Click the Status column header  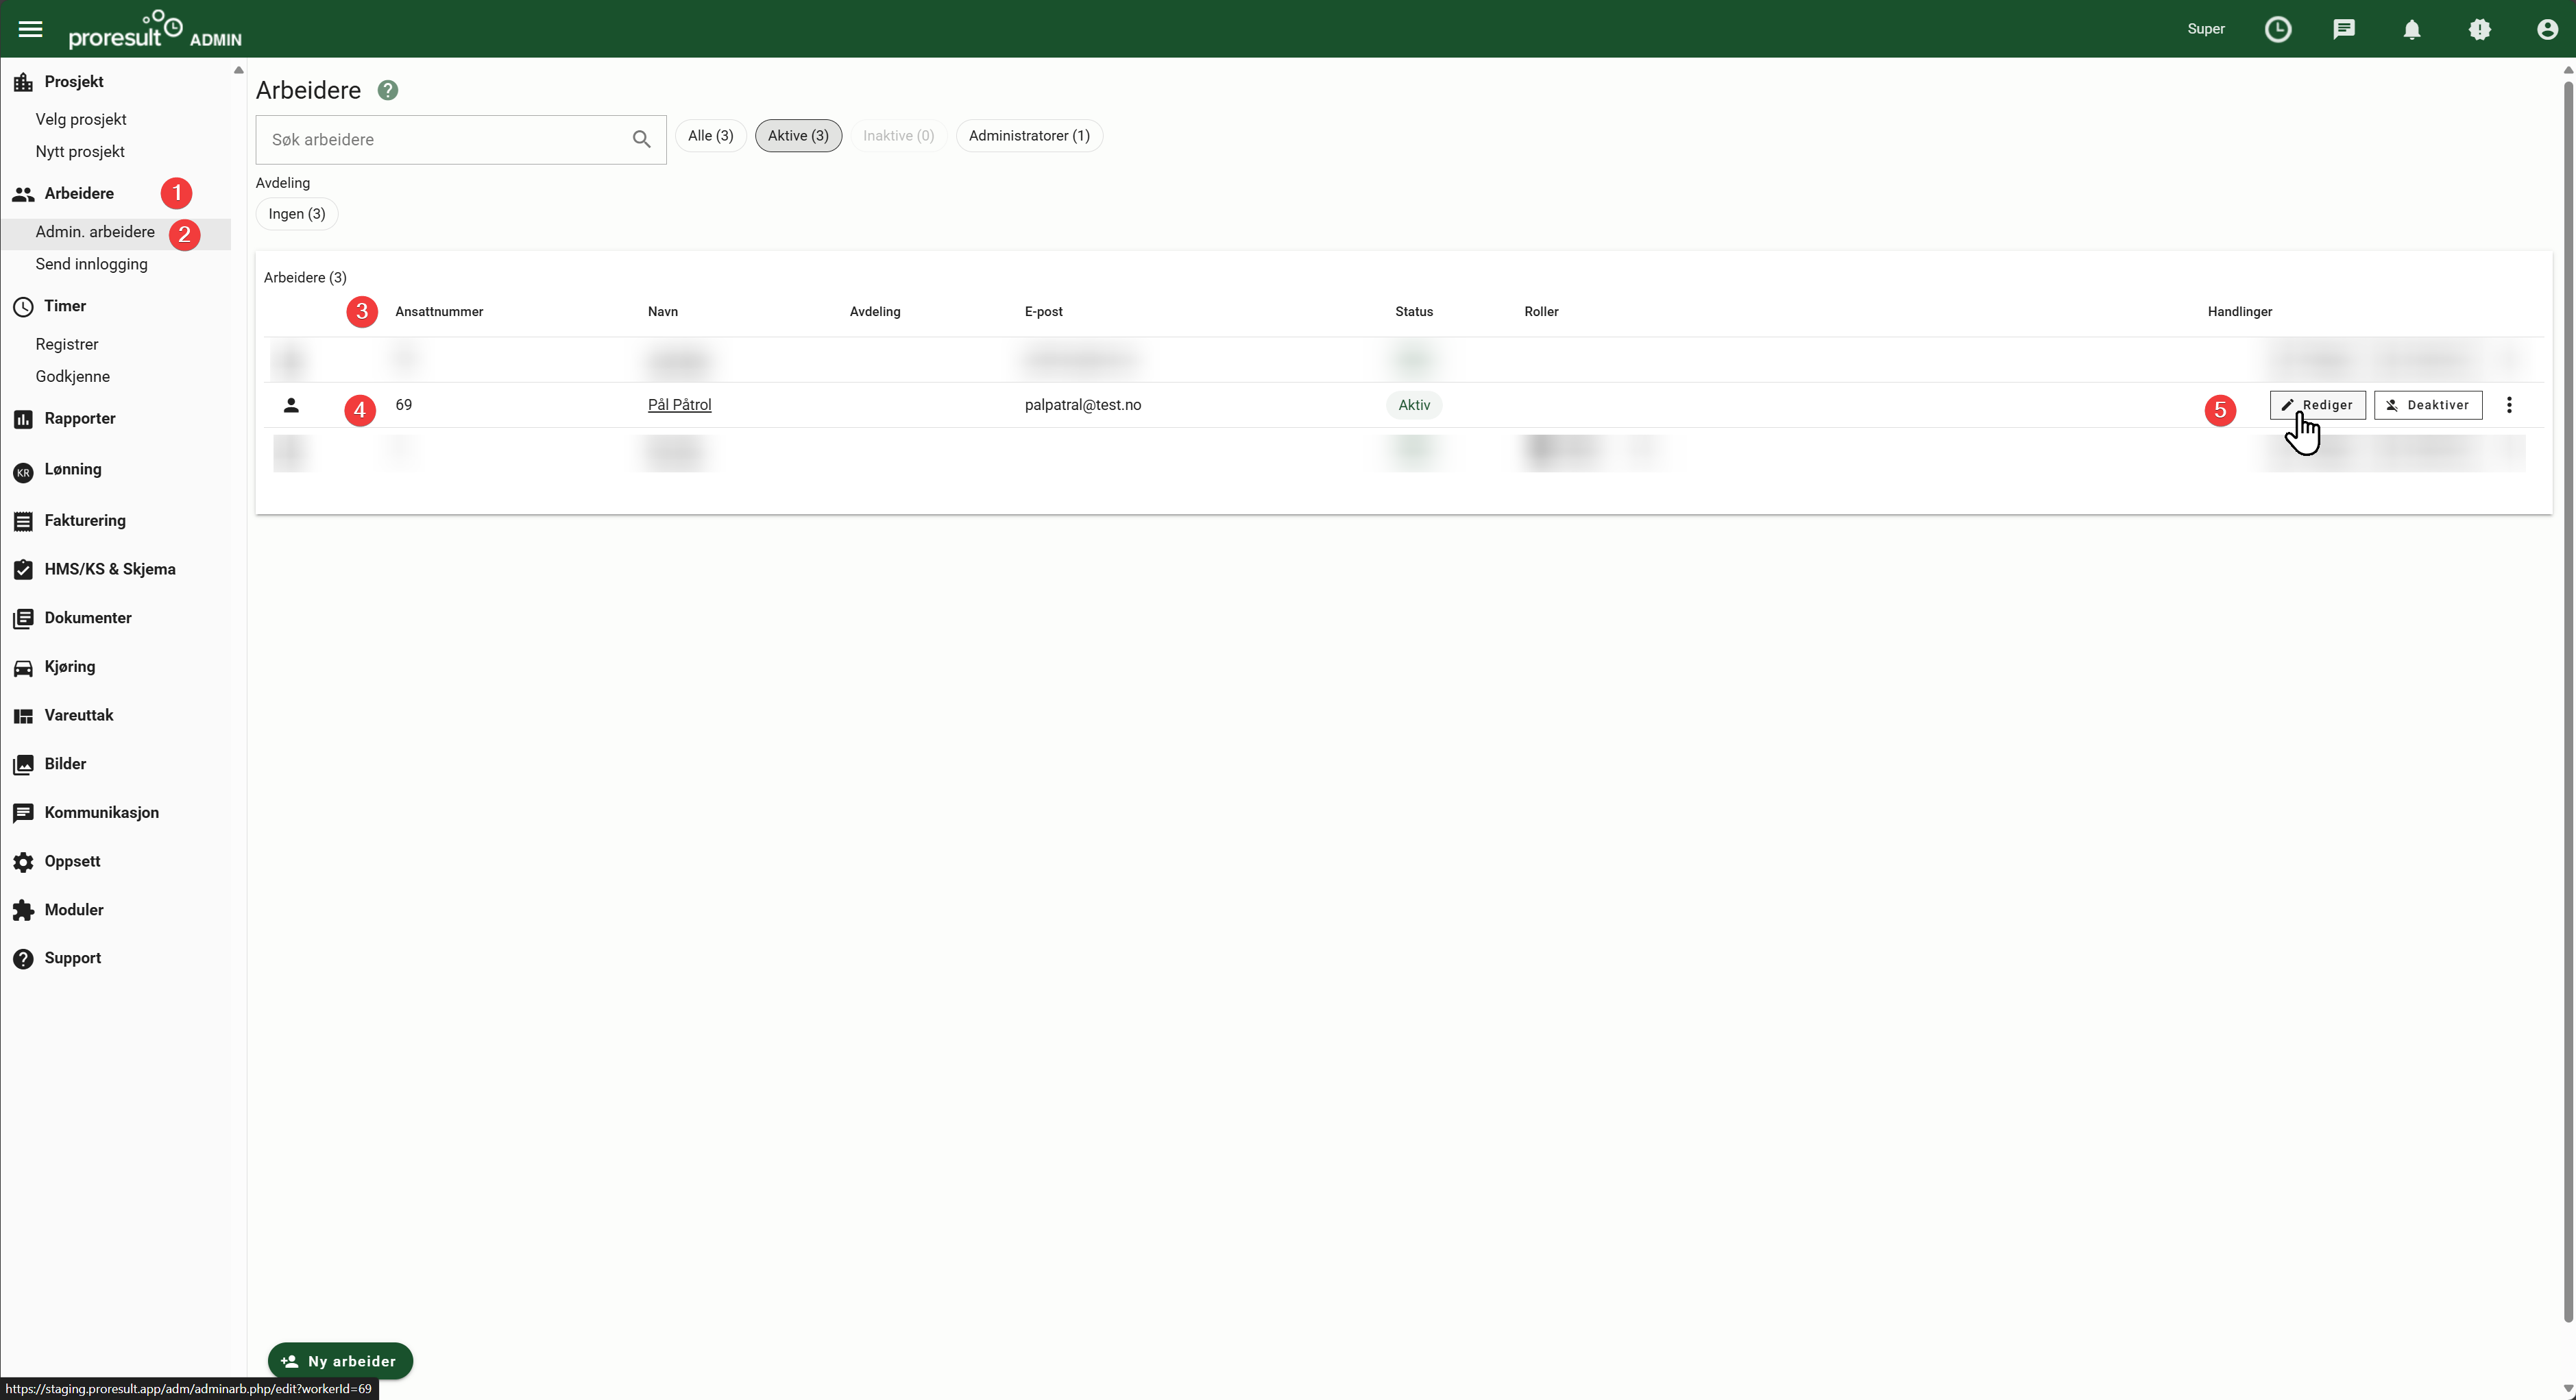[1414, 312]
